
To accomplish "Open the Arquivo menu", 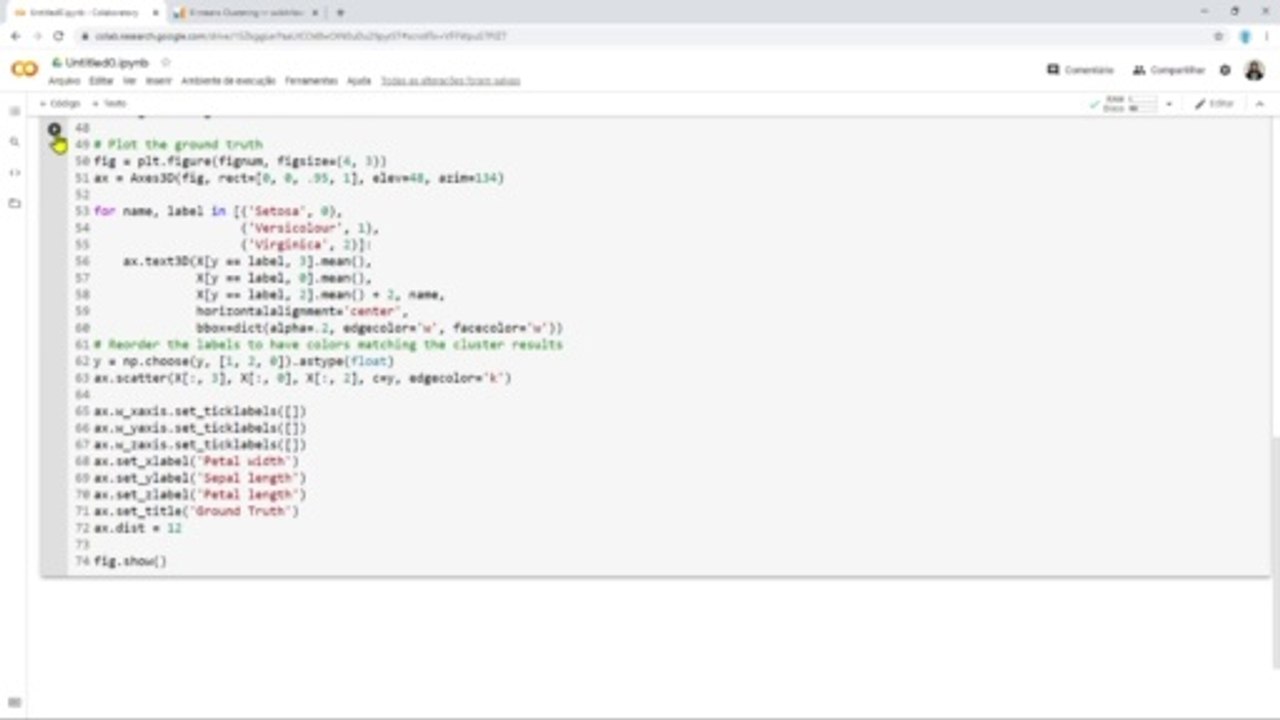I will point(64,81).
